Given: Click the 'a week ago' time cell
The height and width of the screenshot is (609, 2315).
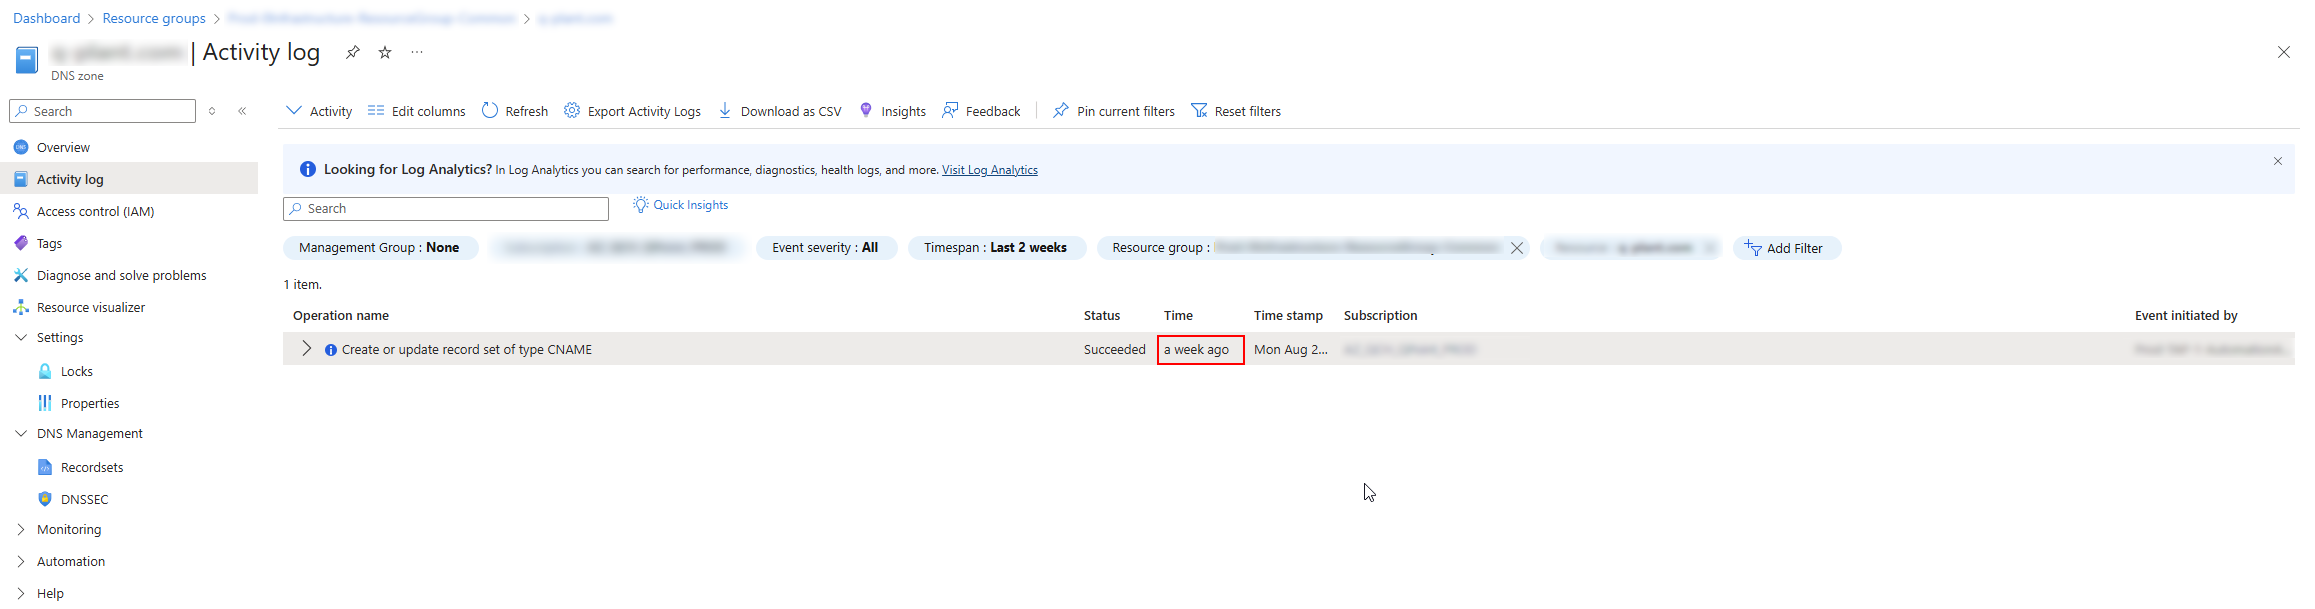Looking at the screenshot, I should (1200, 350).
